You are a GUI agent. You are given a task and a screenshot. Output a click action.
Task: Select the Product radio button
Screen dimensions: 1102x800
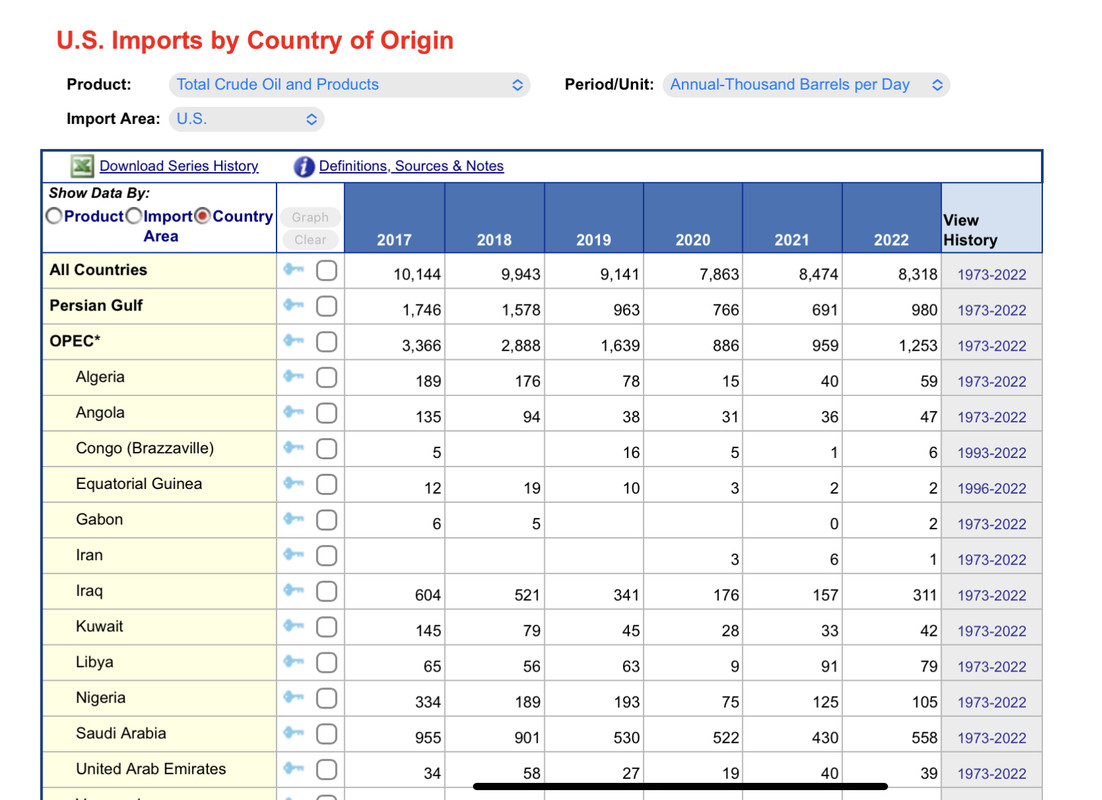(54, 216)
